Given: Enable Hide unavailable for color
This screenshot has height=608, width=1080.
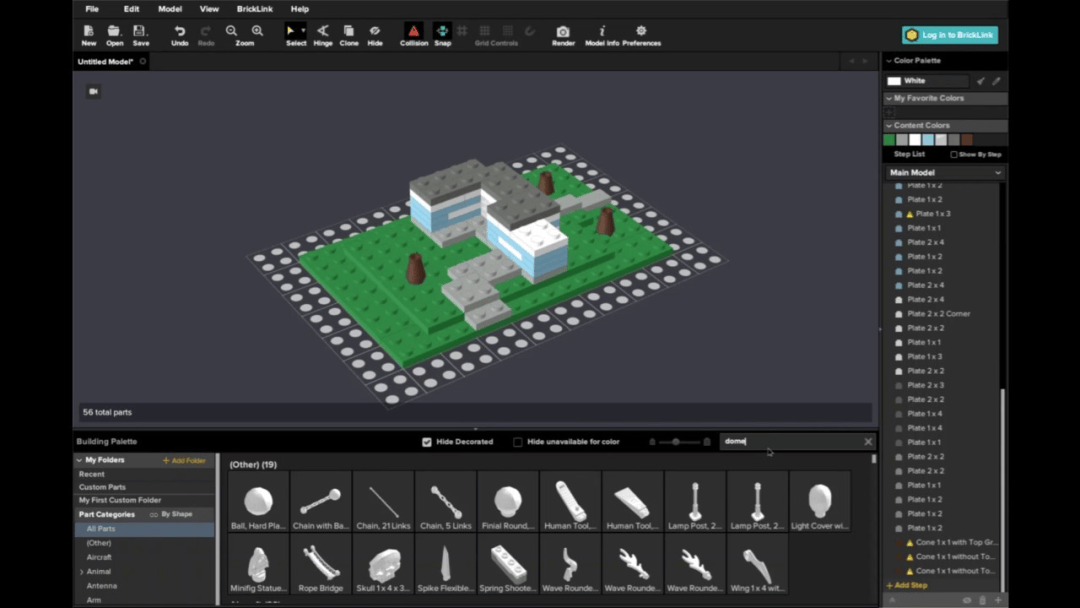Looking at the screenshot, I should [518, 442].
